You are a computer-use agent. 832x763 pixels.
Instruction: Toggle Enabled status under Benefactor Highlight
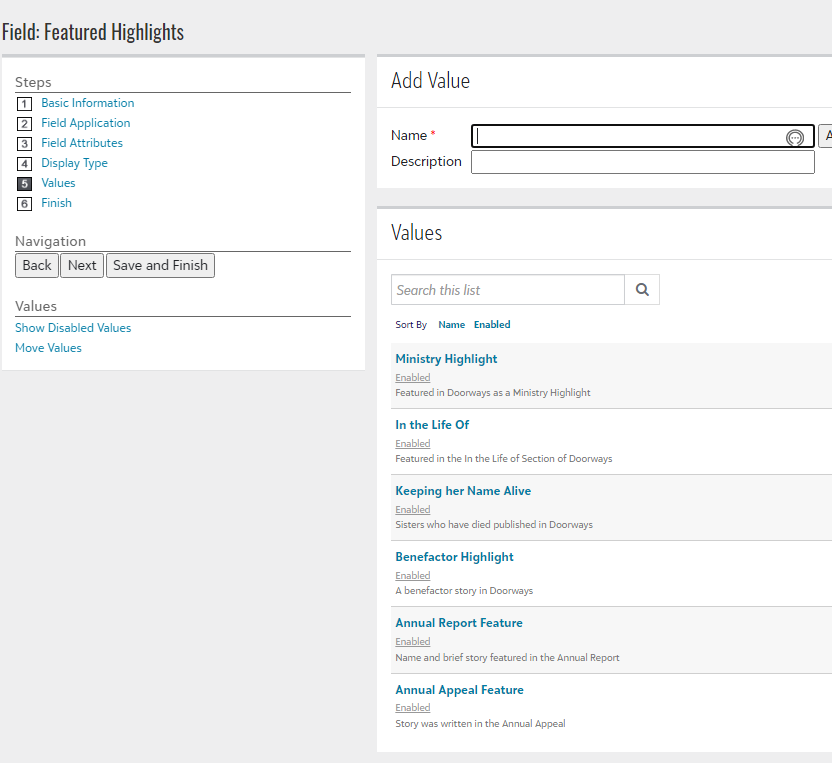[x=412, y=576]
